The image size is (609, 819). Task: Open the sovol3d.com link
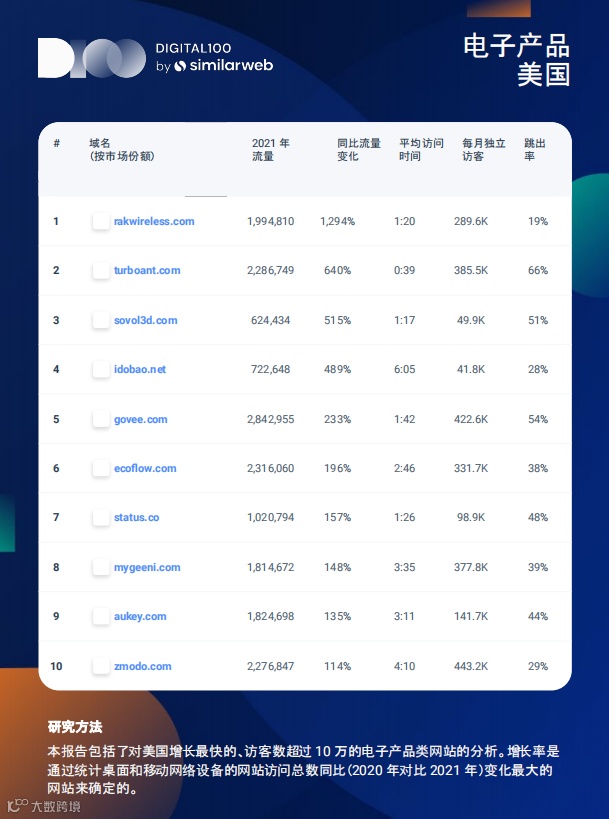tap(146, 320)
